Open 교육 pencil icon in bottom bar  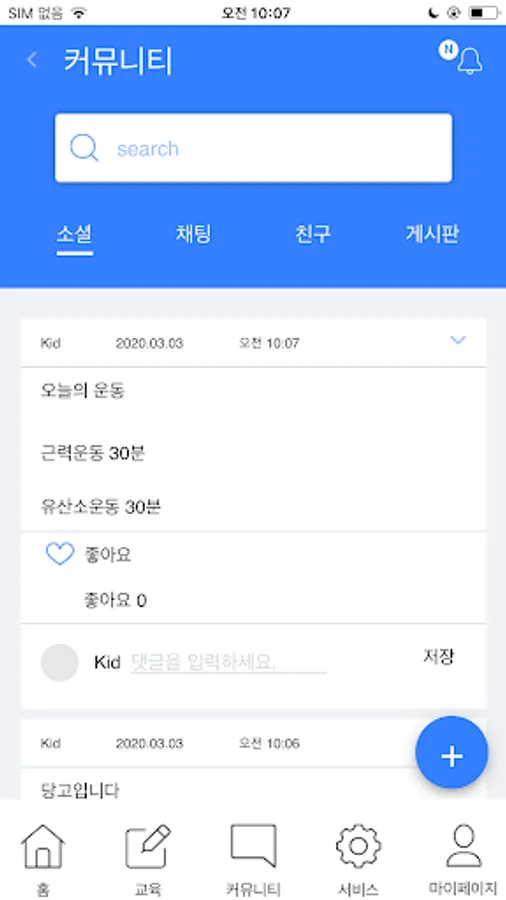coord(148,847)
